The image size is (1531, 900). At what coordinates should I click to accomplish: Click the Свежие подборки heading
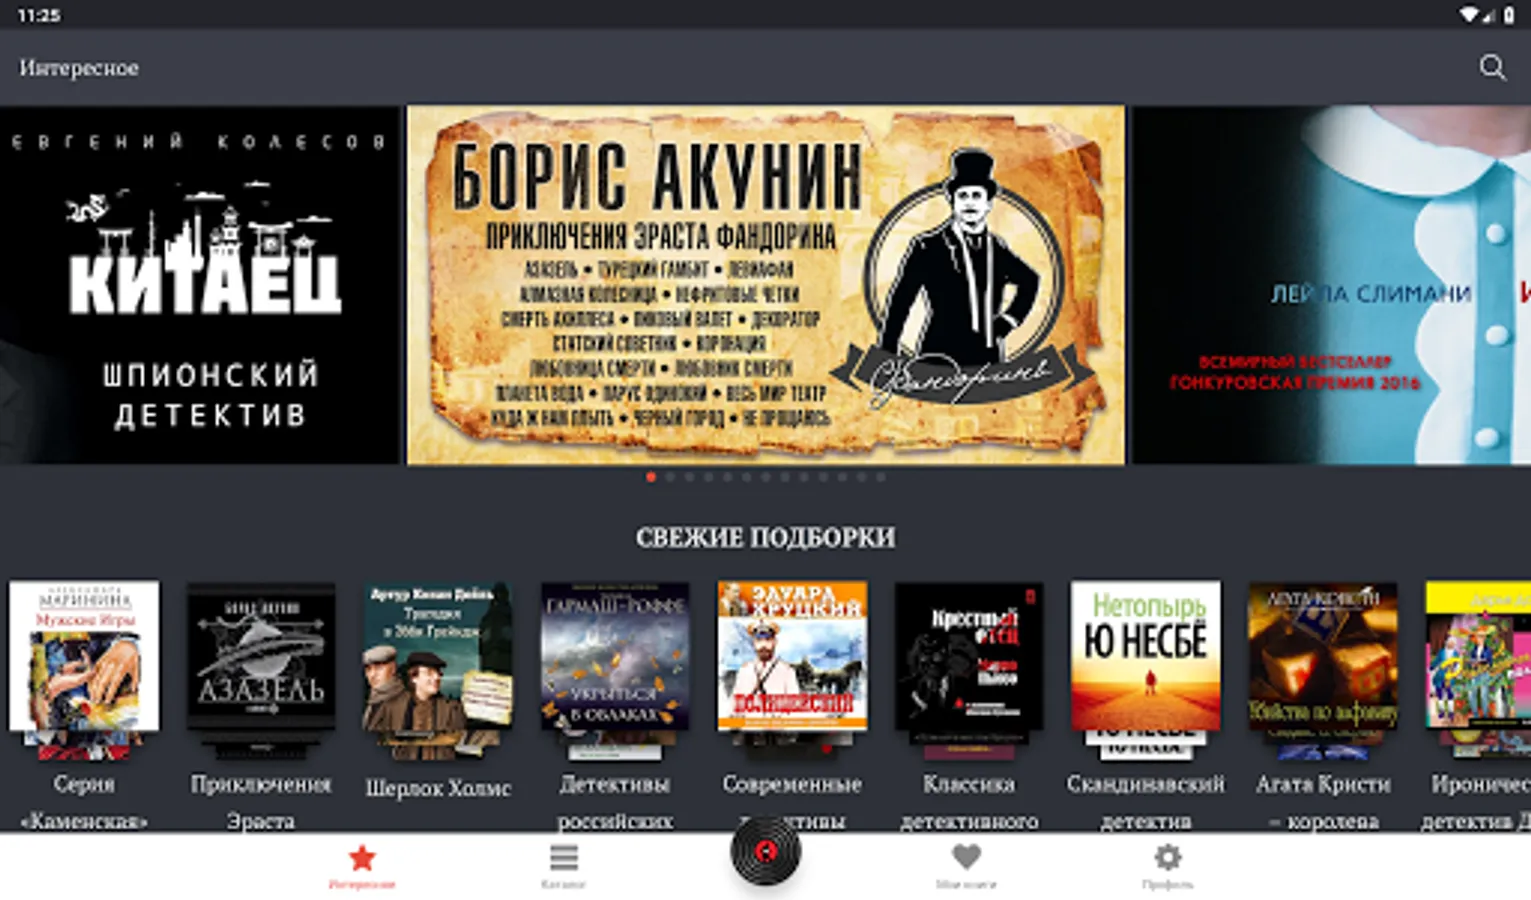point(766,537)
